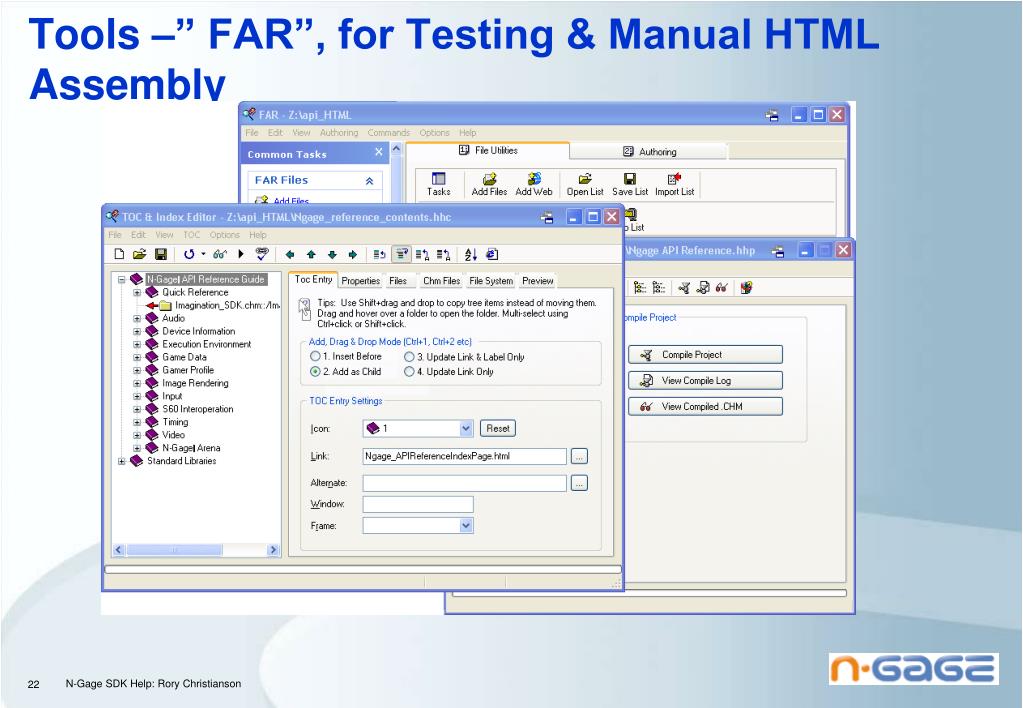1023x708 pixels.
Task: Click the New file icon in TOC editor toolbar
Action: coord(119,254)
